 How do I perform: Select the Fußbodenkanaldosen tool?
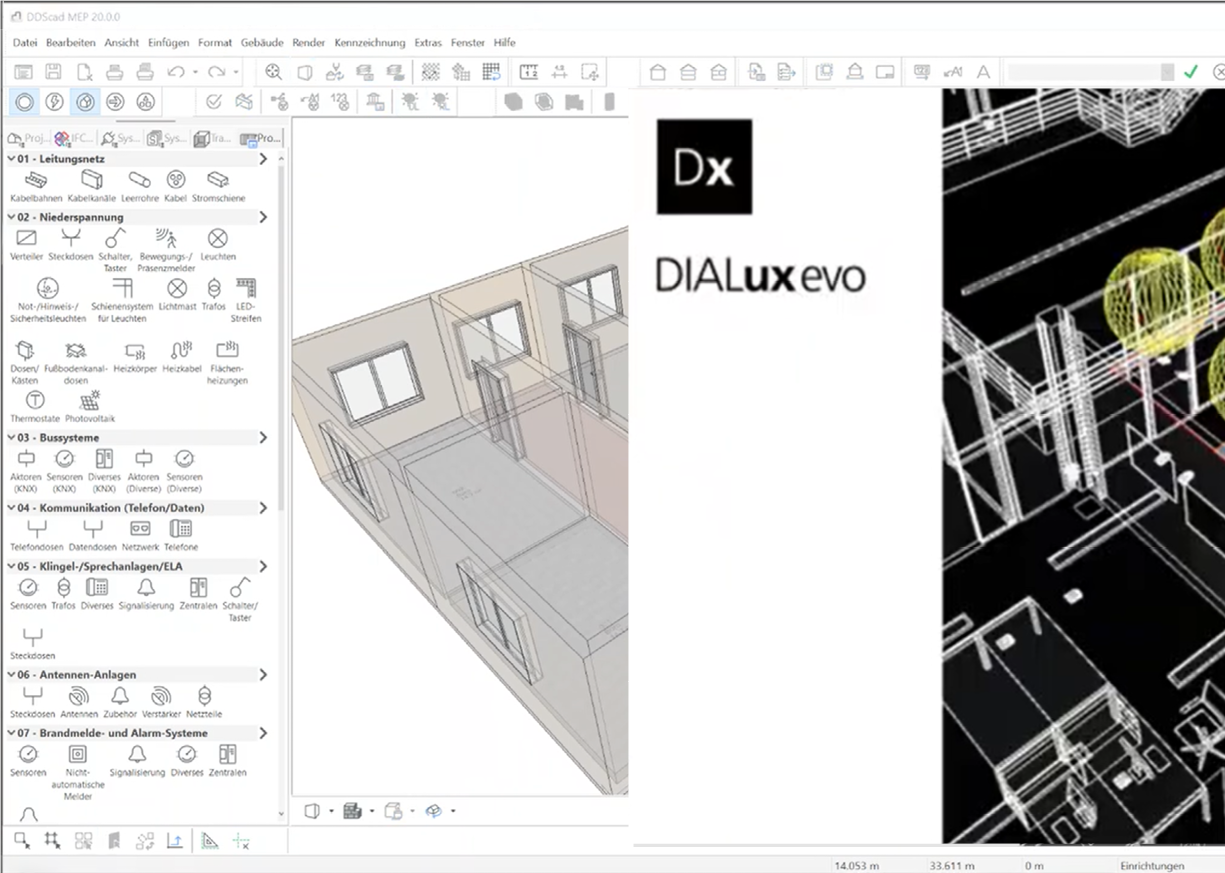[75, 363]
